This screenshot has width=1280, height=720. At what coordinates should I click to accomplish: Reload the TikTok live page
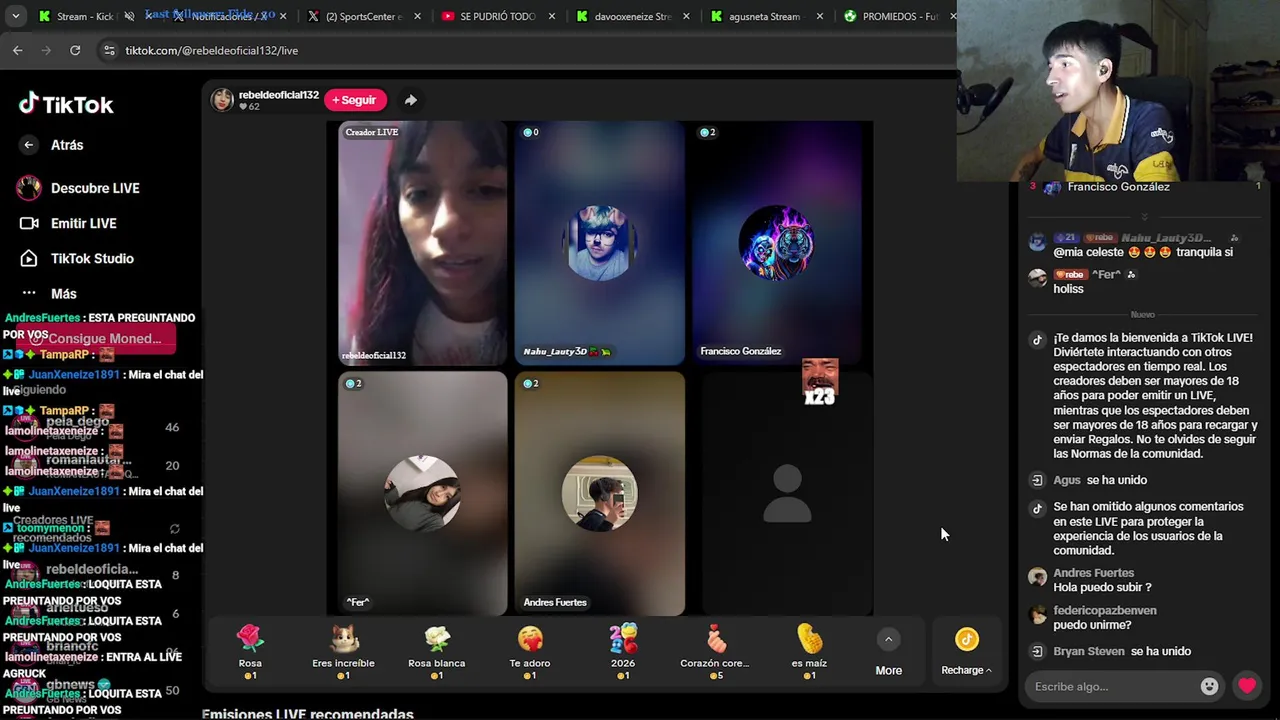coord(75,50)
